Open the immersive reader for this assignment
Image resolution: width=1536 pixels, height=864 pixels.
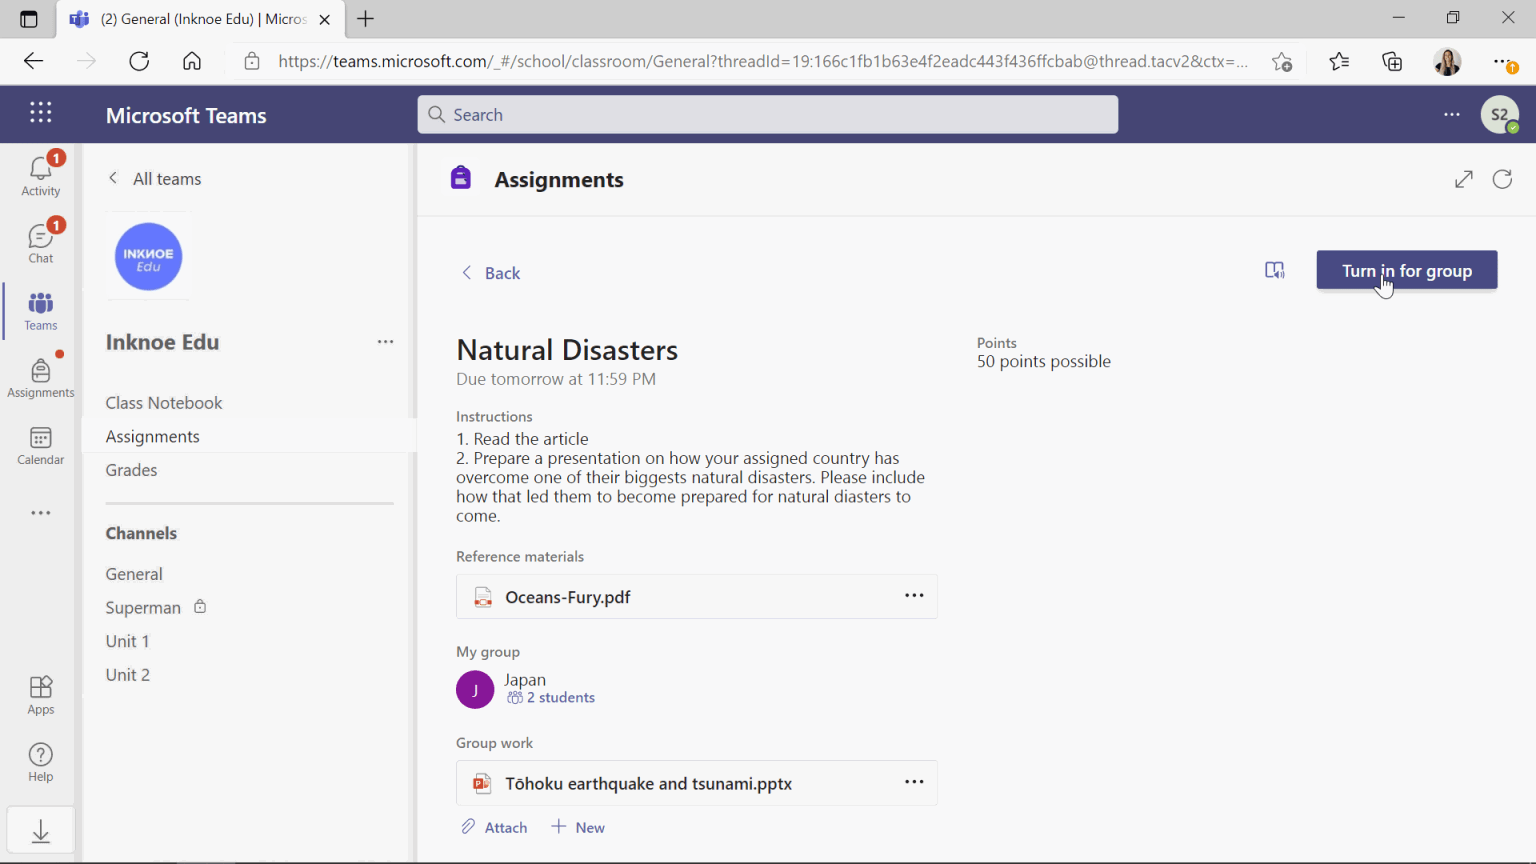(x=1274, y=269)
